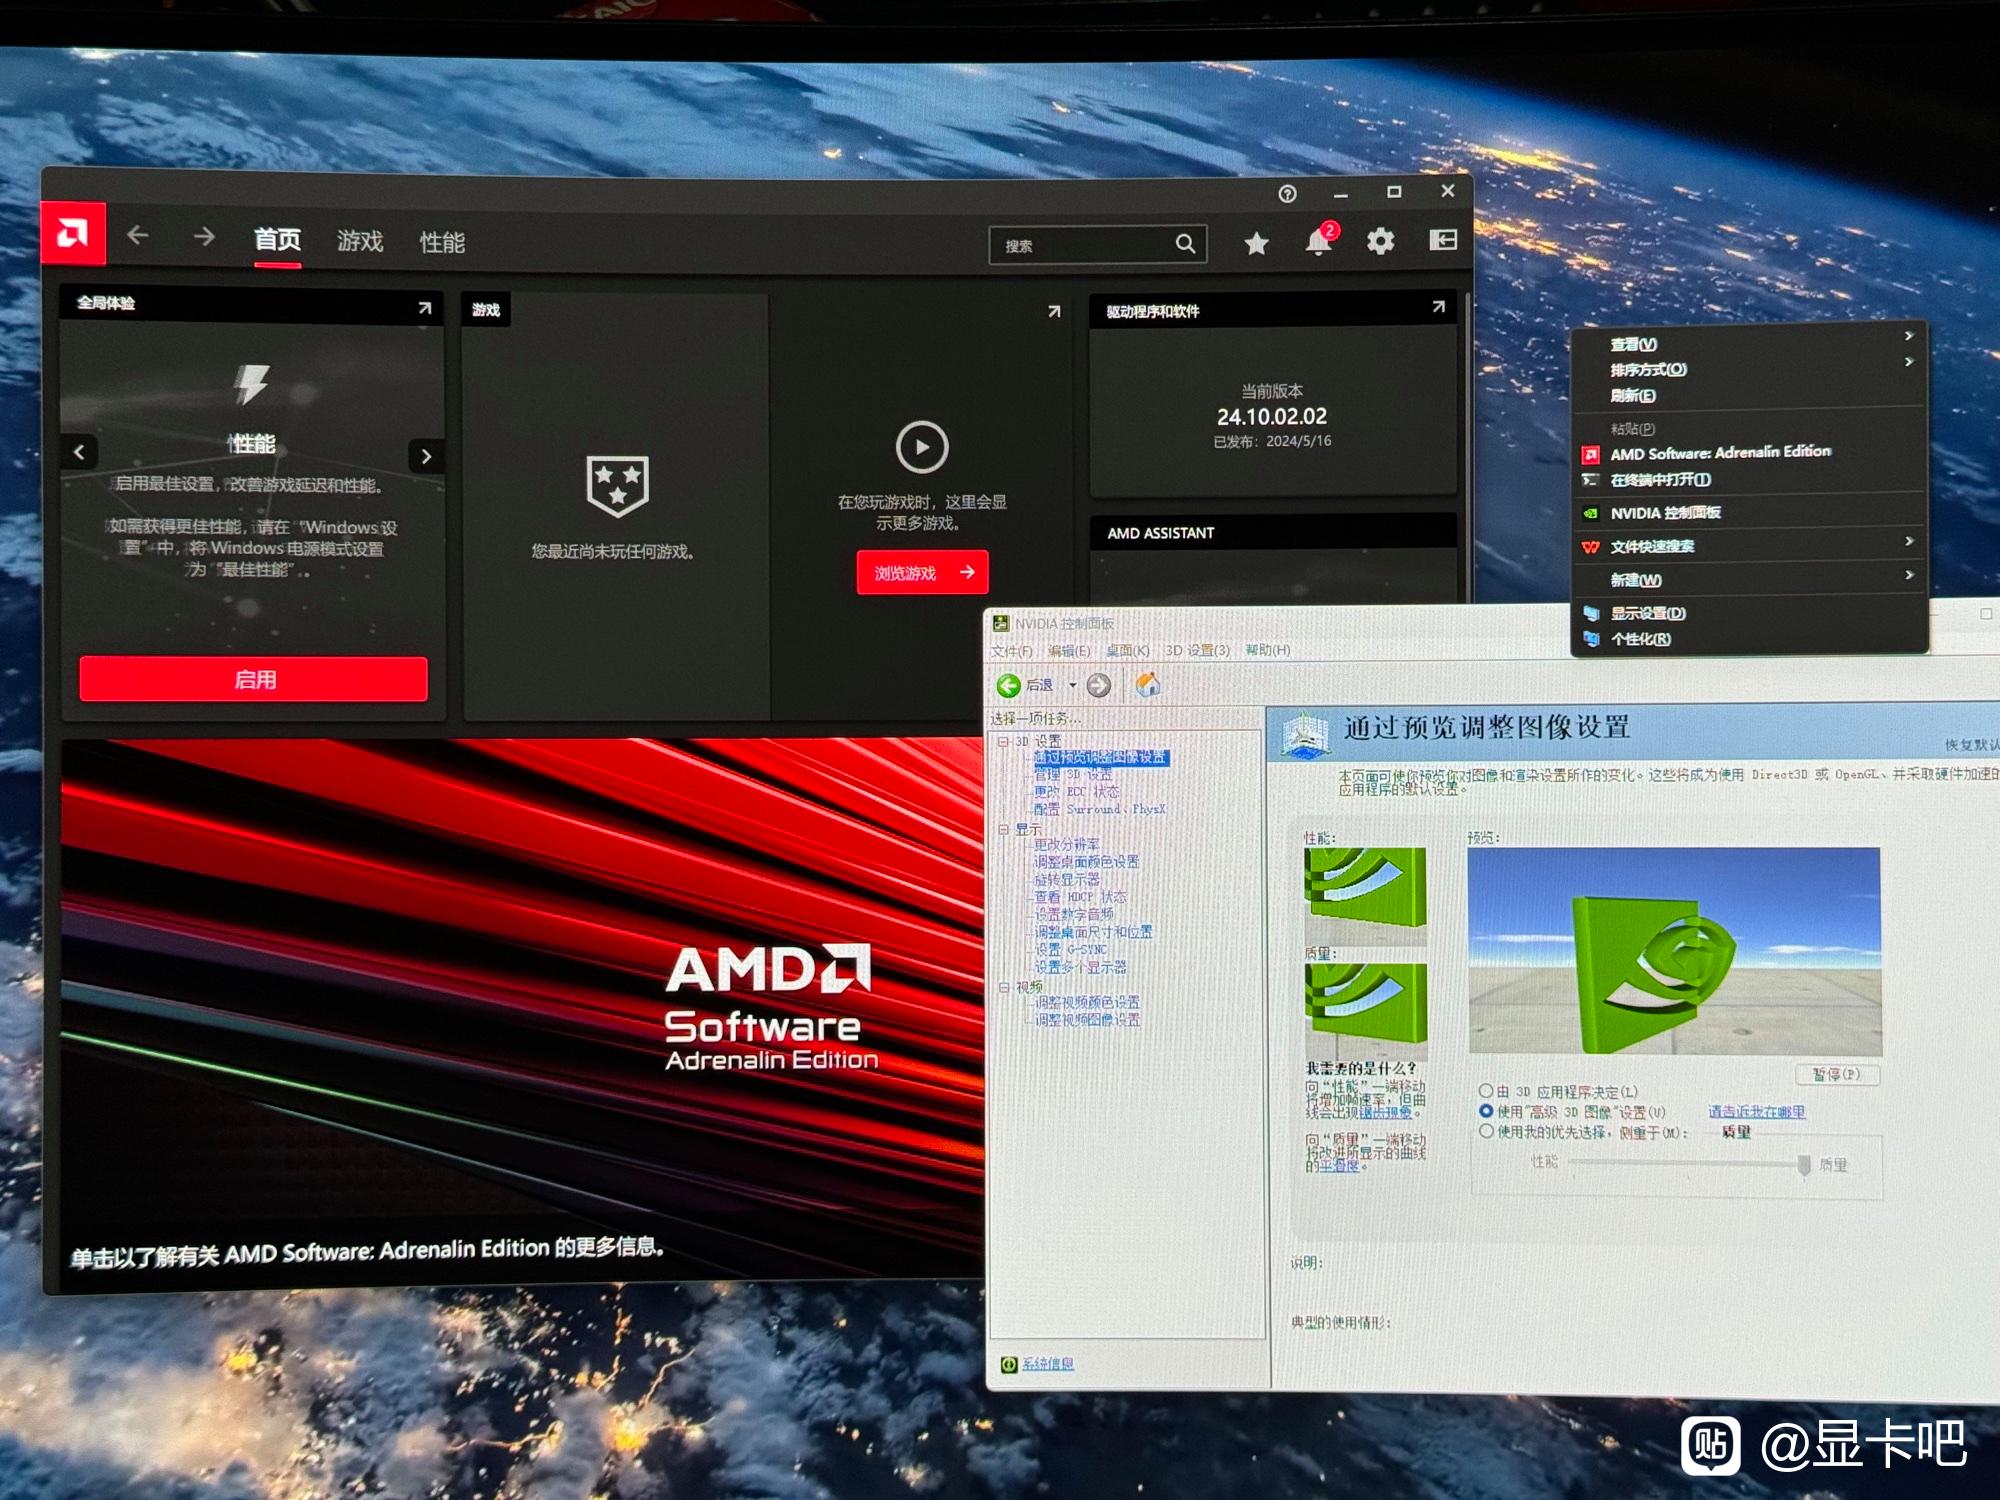Collapse the 显示 tree node
This screenshot has height=1500, width=2000.
point(1003,829)
